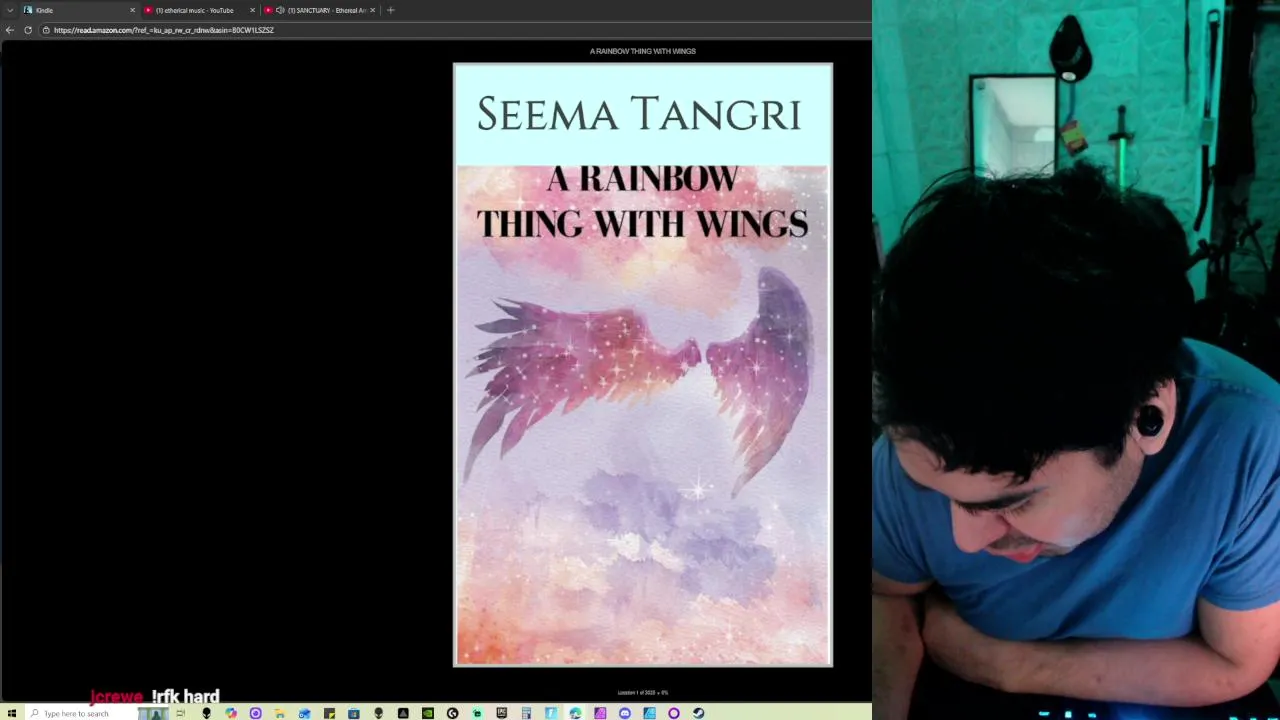Open Calculator from the taskbar
Screen dimensions: 1280x720
[x=527, y=713]
